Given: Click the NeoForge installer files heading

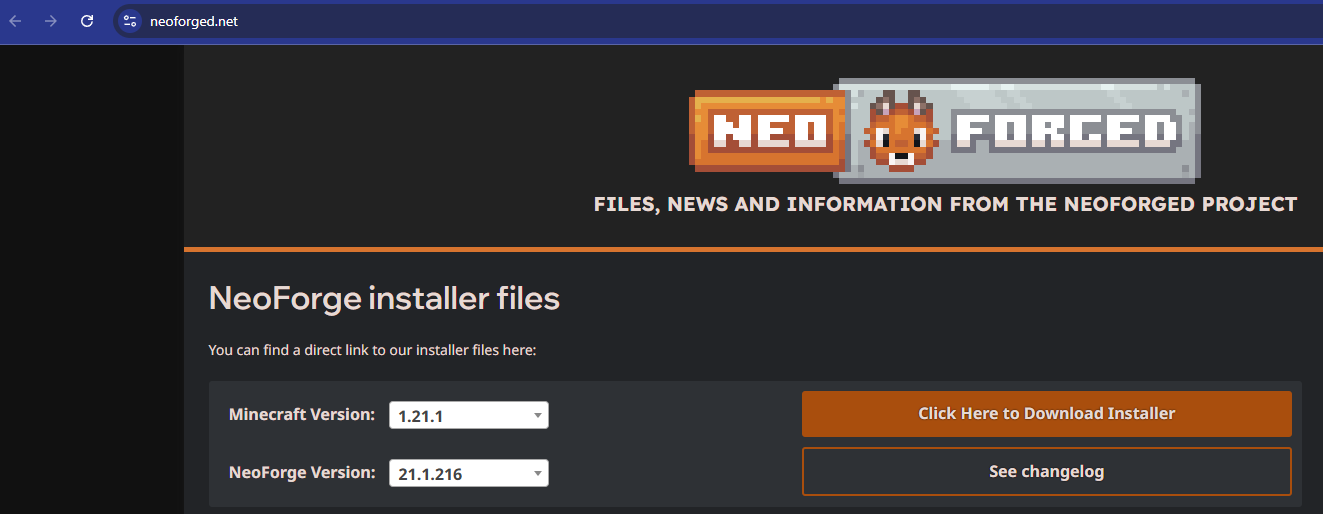Looking at the screenshot, I should (384, 298).
